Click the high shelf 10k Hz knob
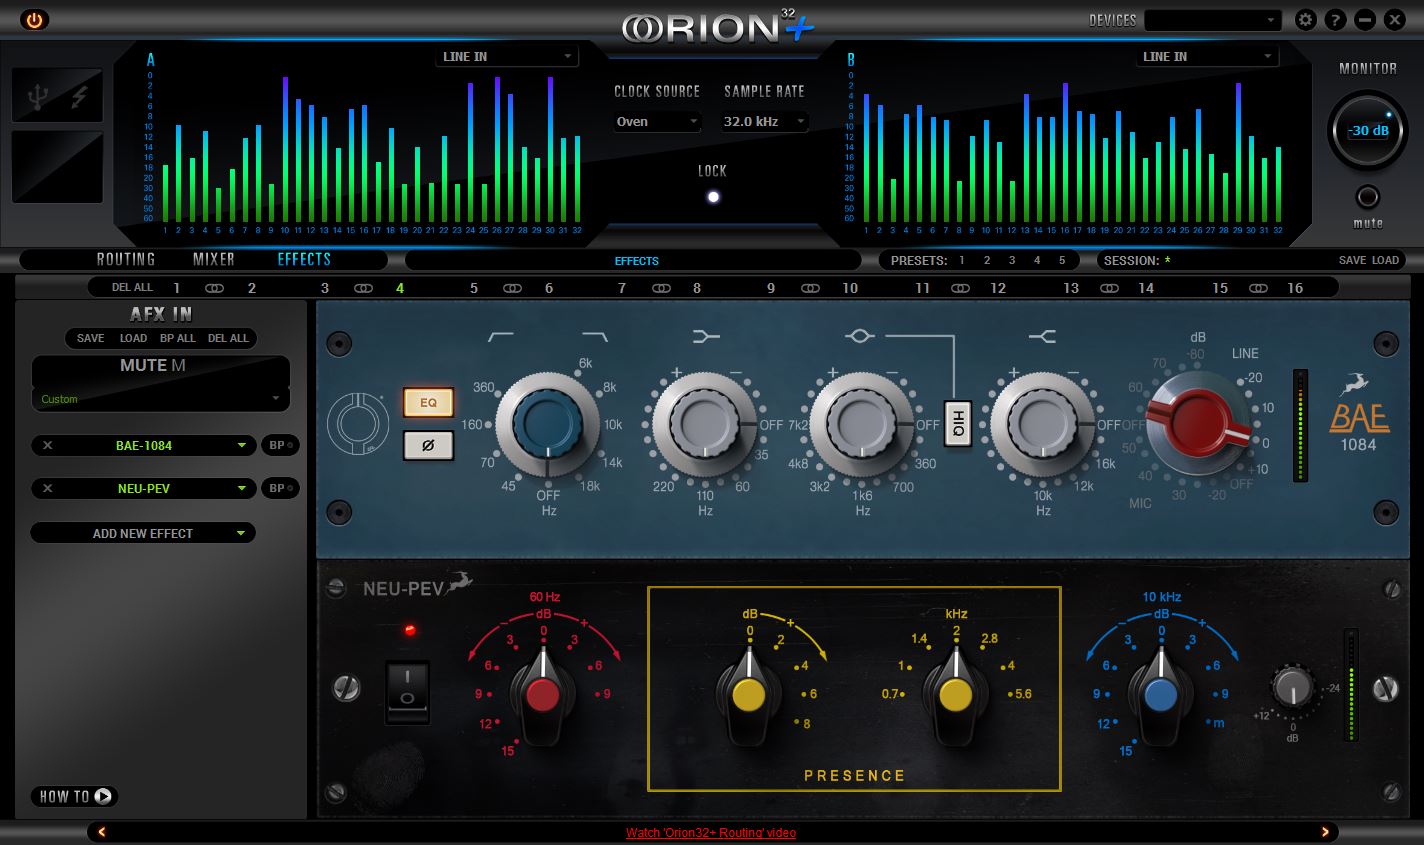Screen dimensions: 1424x845 [x=1042, y=425]
